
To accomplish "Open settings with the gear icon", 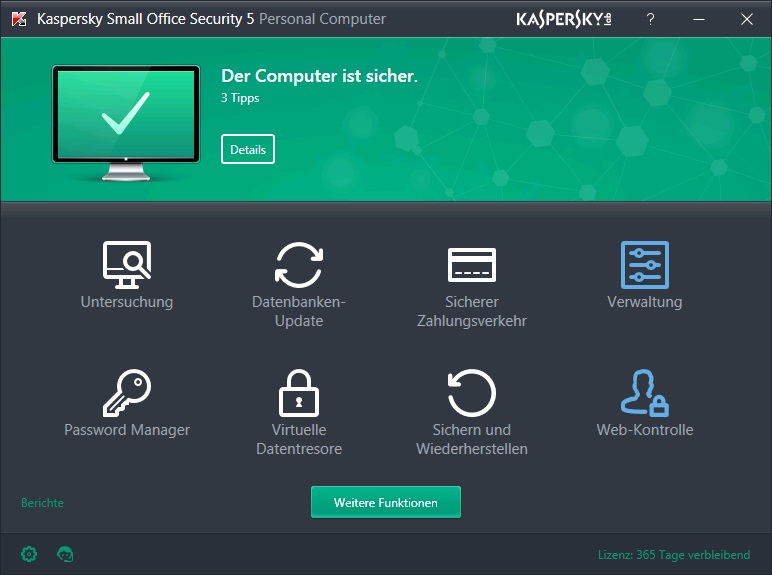I will (x=29, y=554).
